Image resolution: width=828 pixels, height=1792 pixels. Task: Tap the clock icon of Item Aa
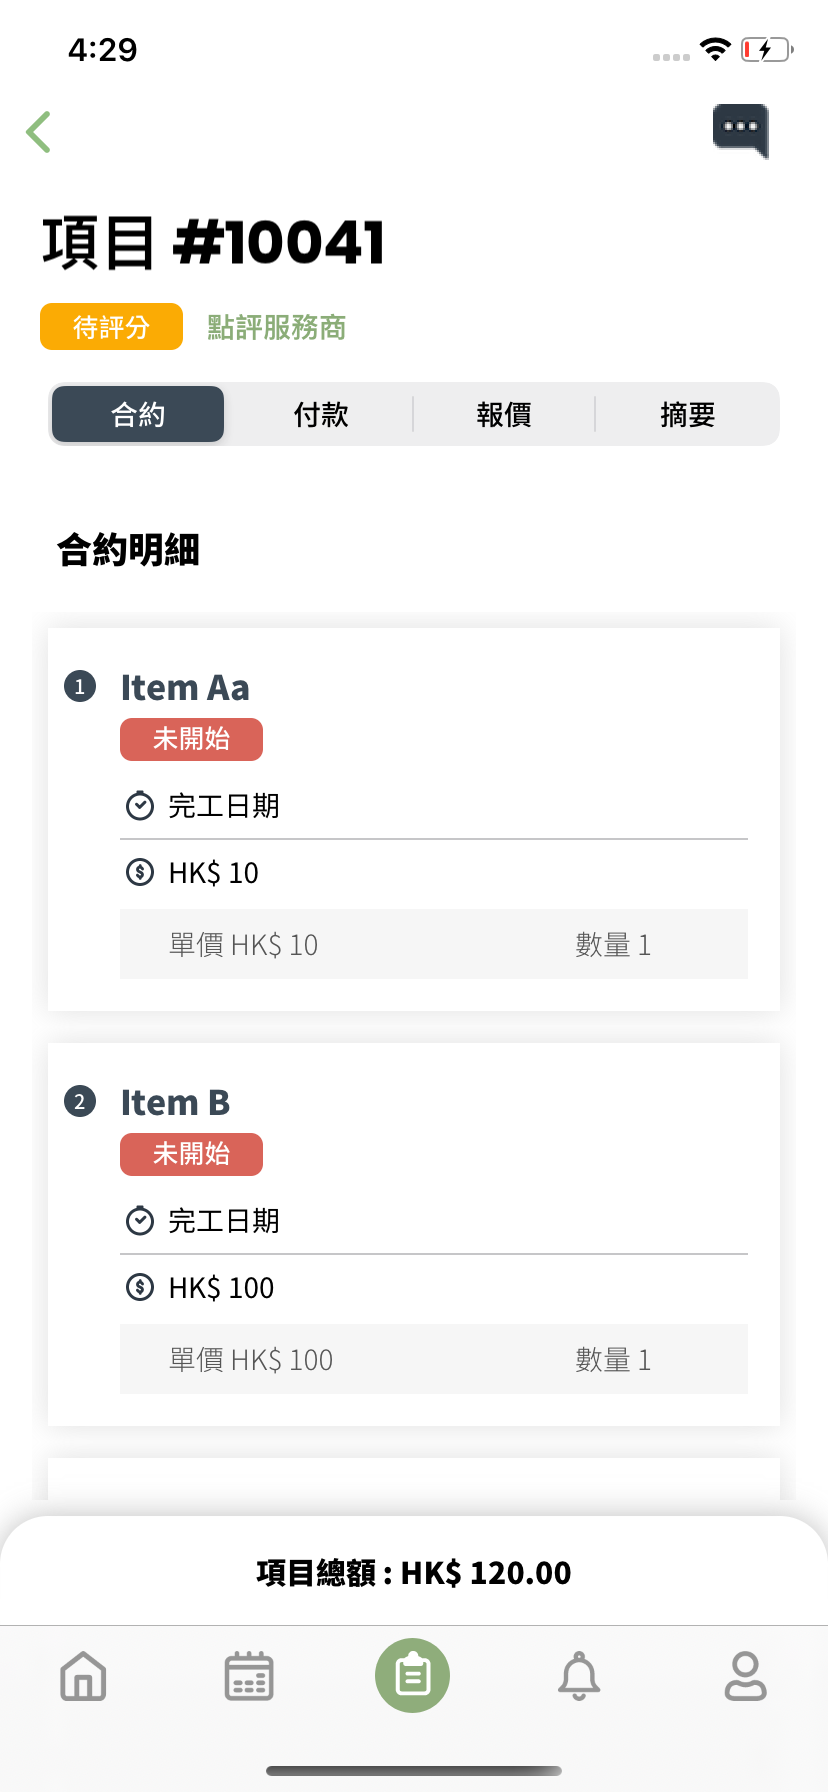140,805
